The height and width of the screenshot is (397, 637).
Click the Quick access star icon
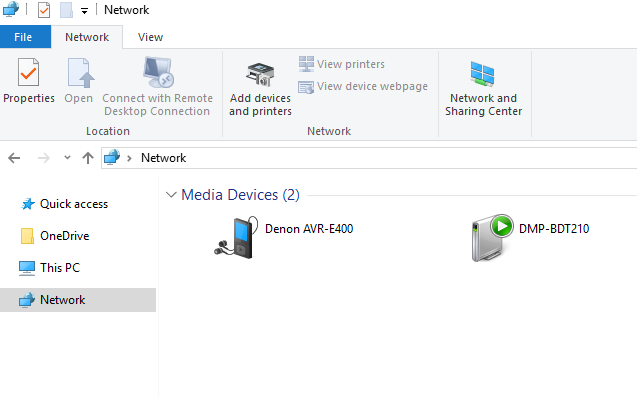(28, 204)
